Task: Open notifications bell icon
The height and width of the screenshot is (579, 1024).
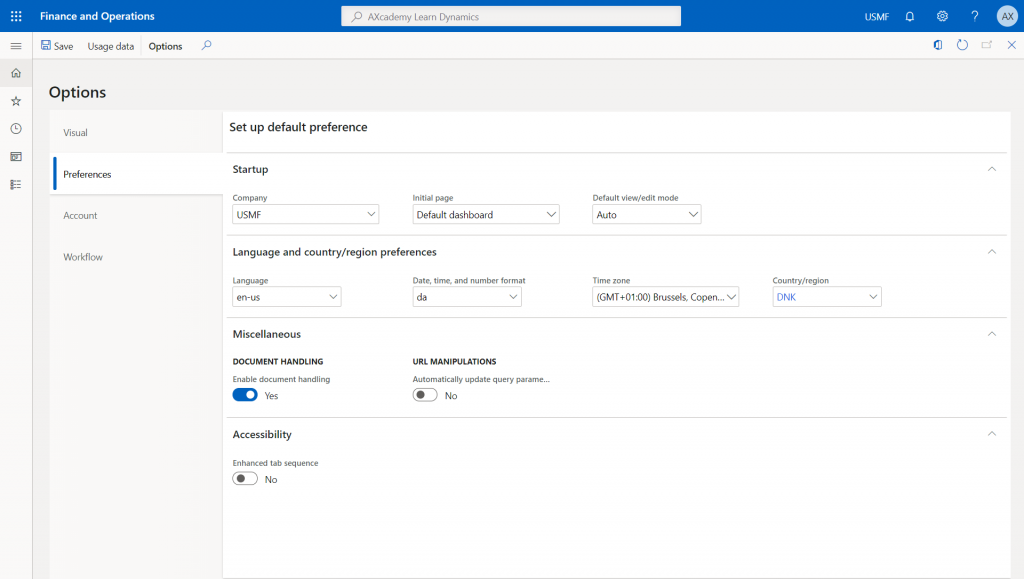Action: coord(910,16)
